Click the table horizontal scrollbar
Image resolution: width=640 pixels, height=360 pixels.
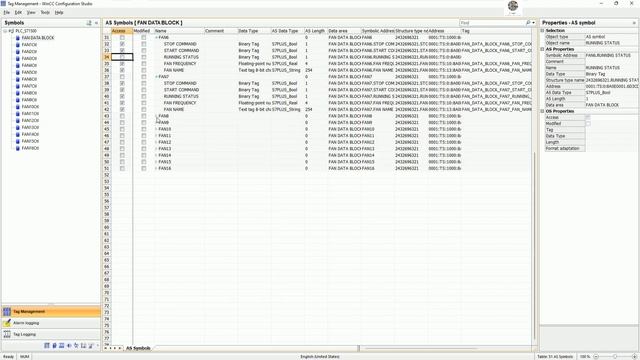coord(420,349)
